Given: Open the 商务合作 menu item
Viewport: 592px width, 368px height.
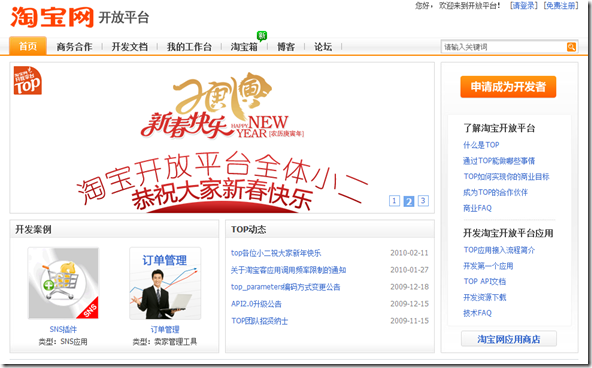Looking at the screenshot, I should tap(74, 47).
